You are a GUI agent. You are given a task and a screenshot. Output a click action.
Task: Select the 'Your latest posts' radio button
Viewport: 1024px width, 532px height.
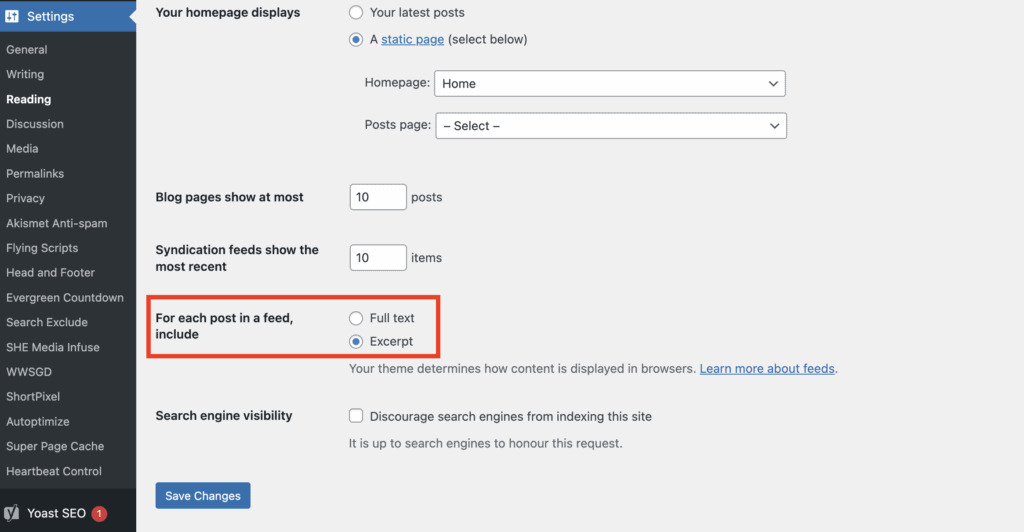356,12
